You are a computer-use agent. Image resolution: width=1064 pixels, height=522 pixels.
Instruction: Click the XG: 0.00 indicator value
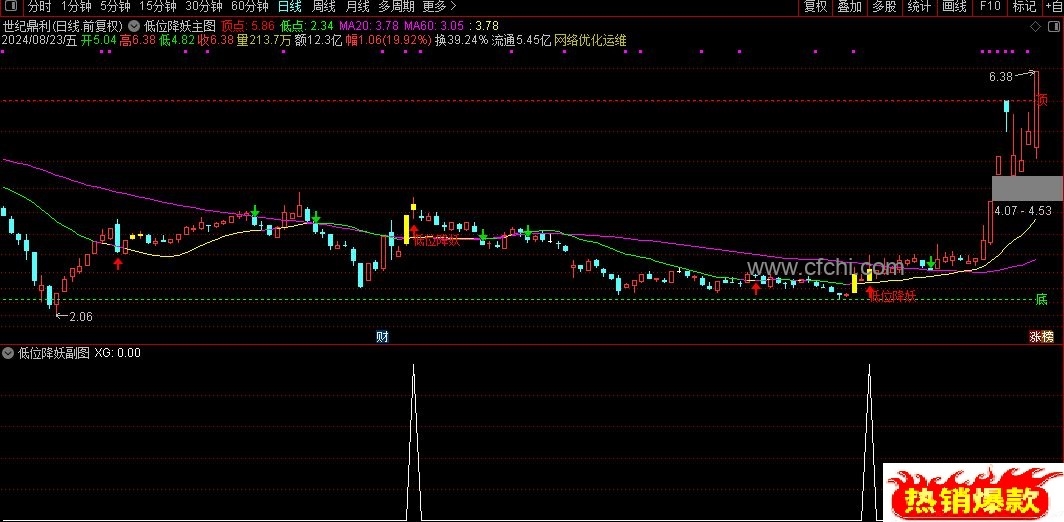(117, 353)
